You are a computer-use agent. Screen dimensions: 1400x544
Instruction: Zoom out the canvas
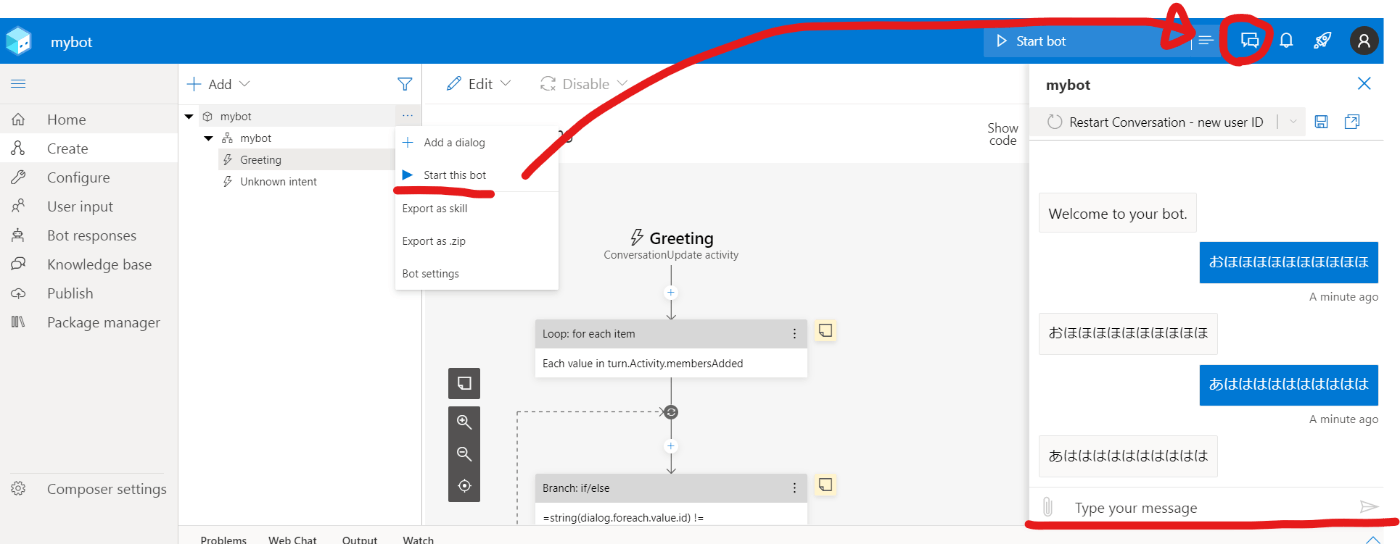[x=464, y=454]
